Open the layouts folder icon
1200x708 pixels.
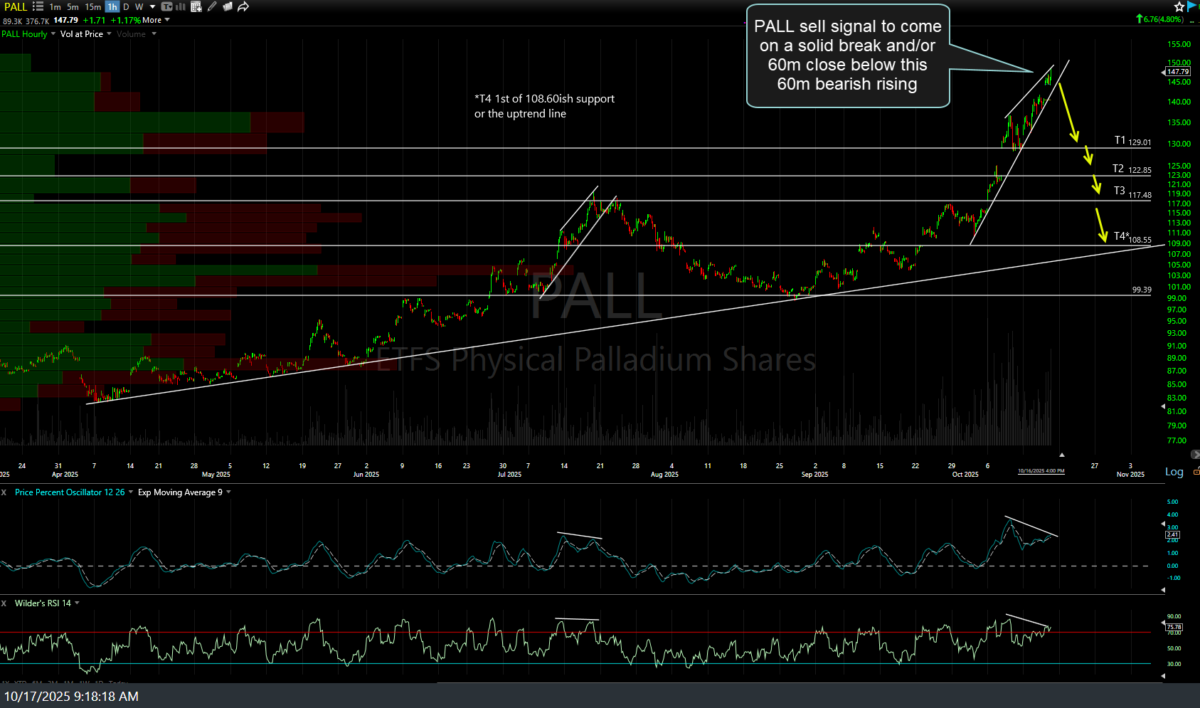tap(229, 7)
